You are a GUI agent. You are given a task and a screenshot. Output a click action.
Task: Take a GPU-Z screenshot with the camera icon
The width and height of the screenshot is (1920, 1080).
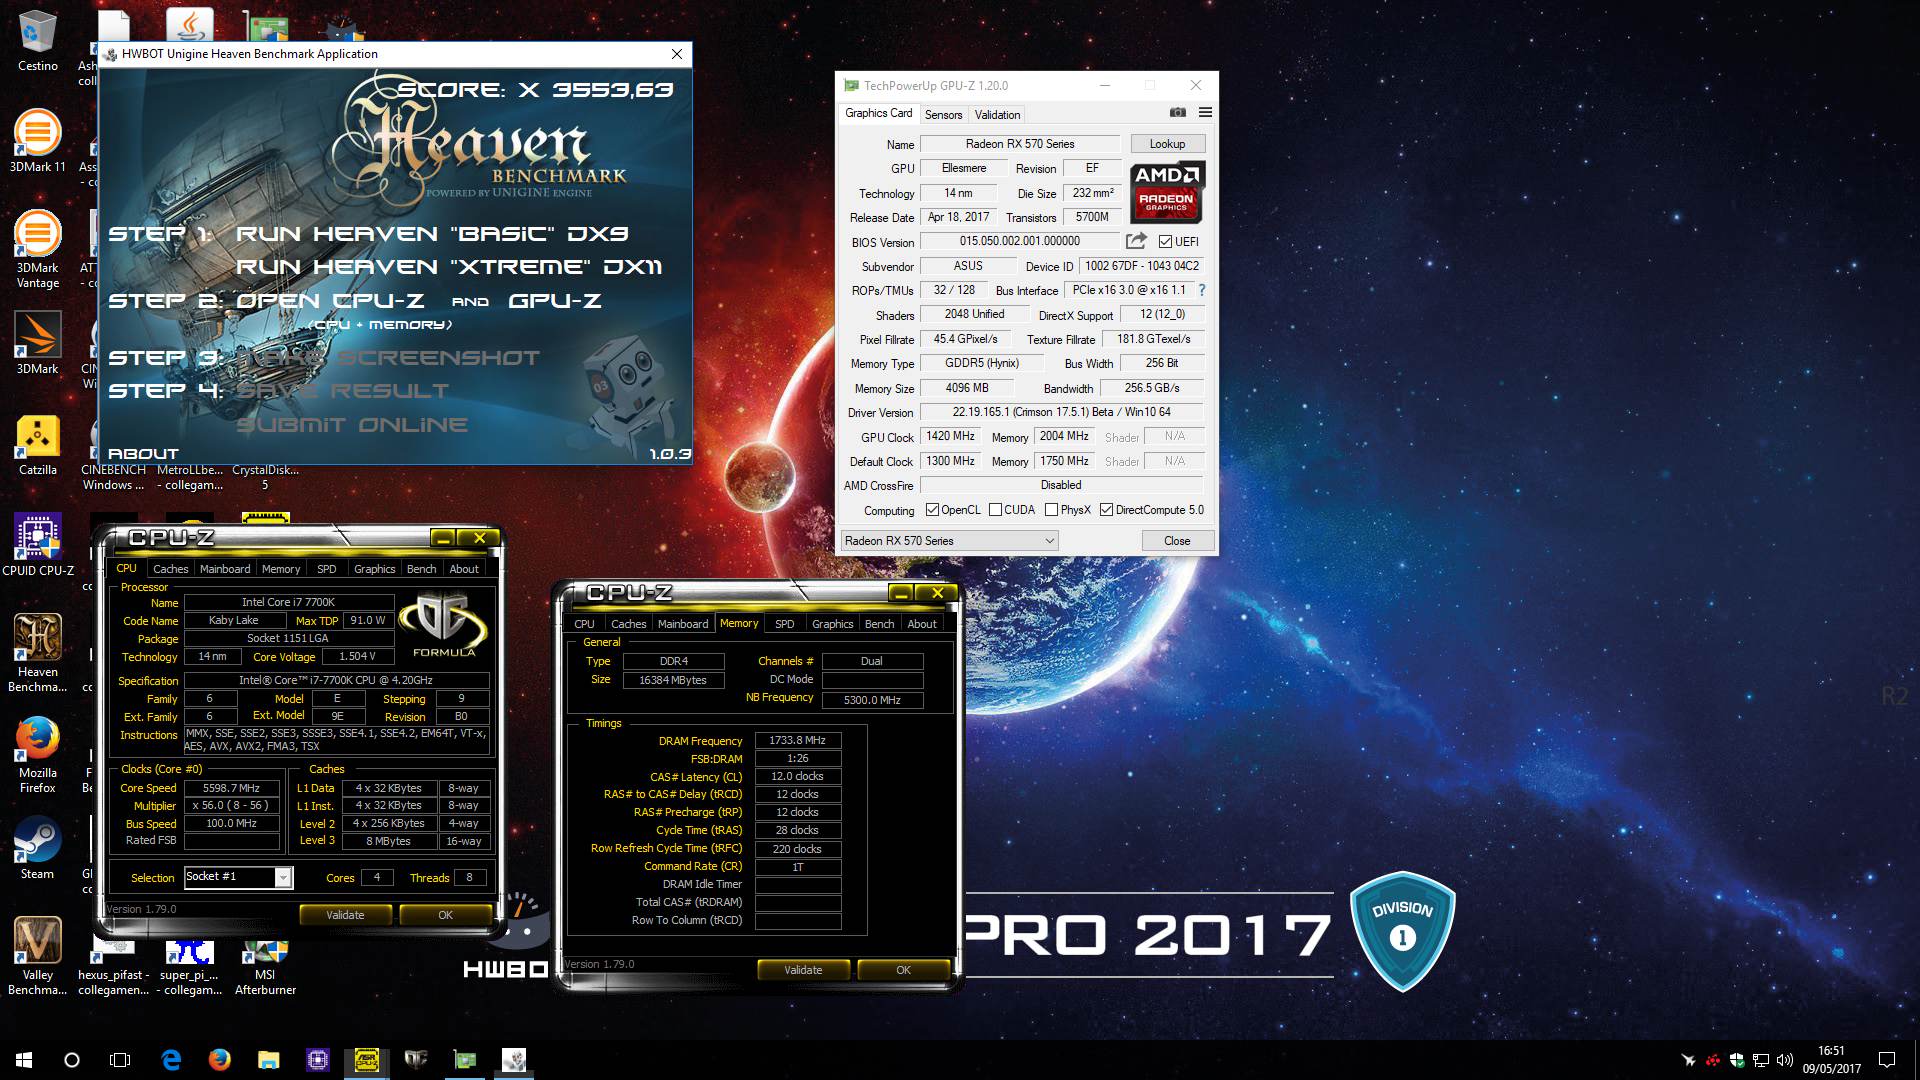pyautogui.click(x=1178, y=113)
